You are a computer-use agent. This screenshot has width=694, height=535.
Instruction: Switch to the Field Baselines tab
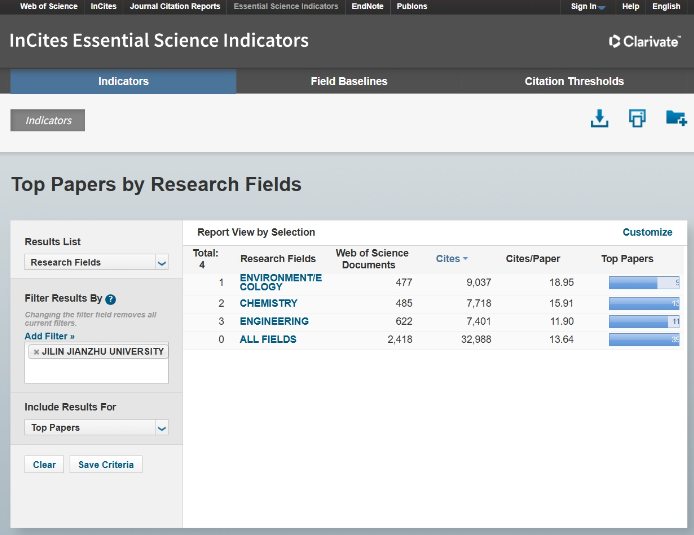pyautogui.click(x=349, y=81)
